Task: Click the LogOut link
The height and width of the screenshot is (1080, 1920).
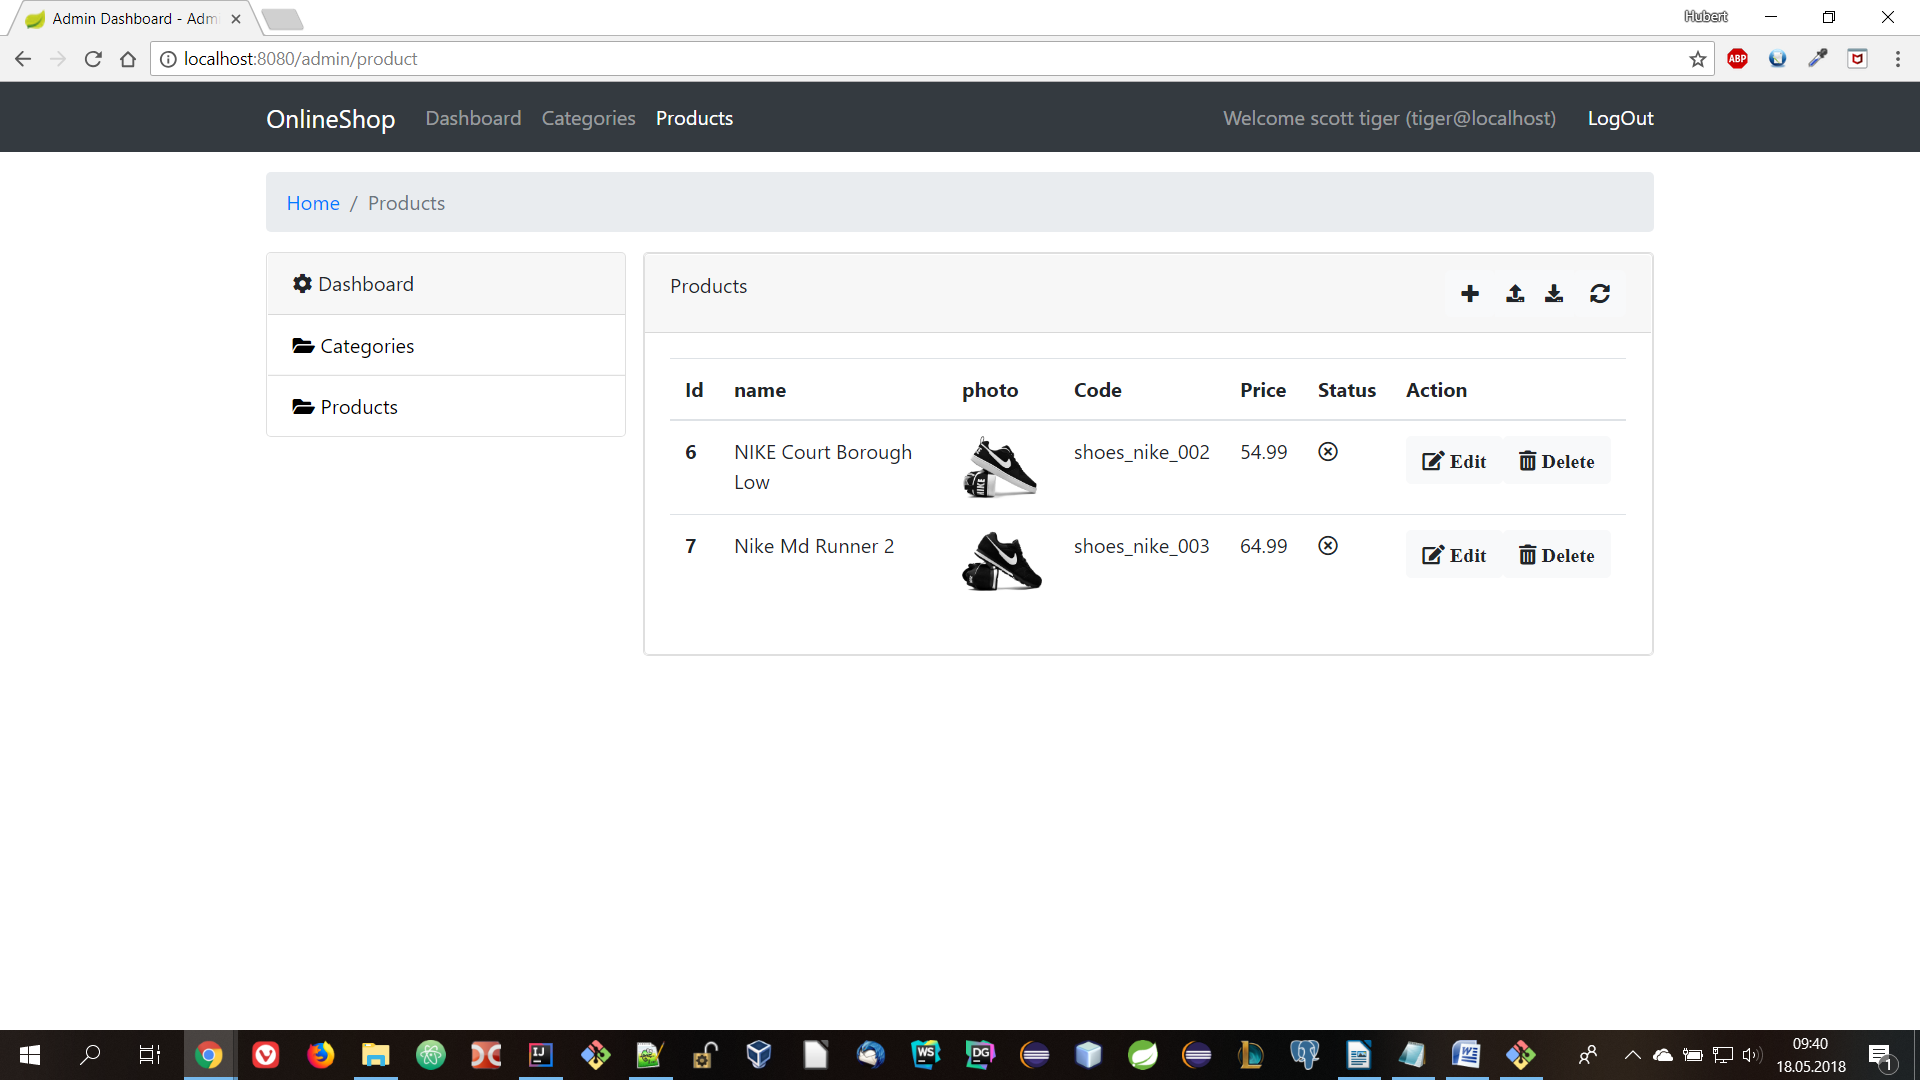Action: (x=1620, y=118)
